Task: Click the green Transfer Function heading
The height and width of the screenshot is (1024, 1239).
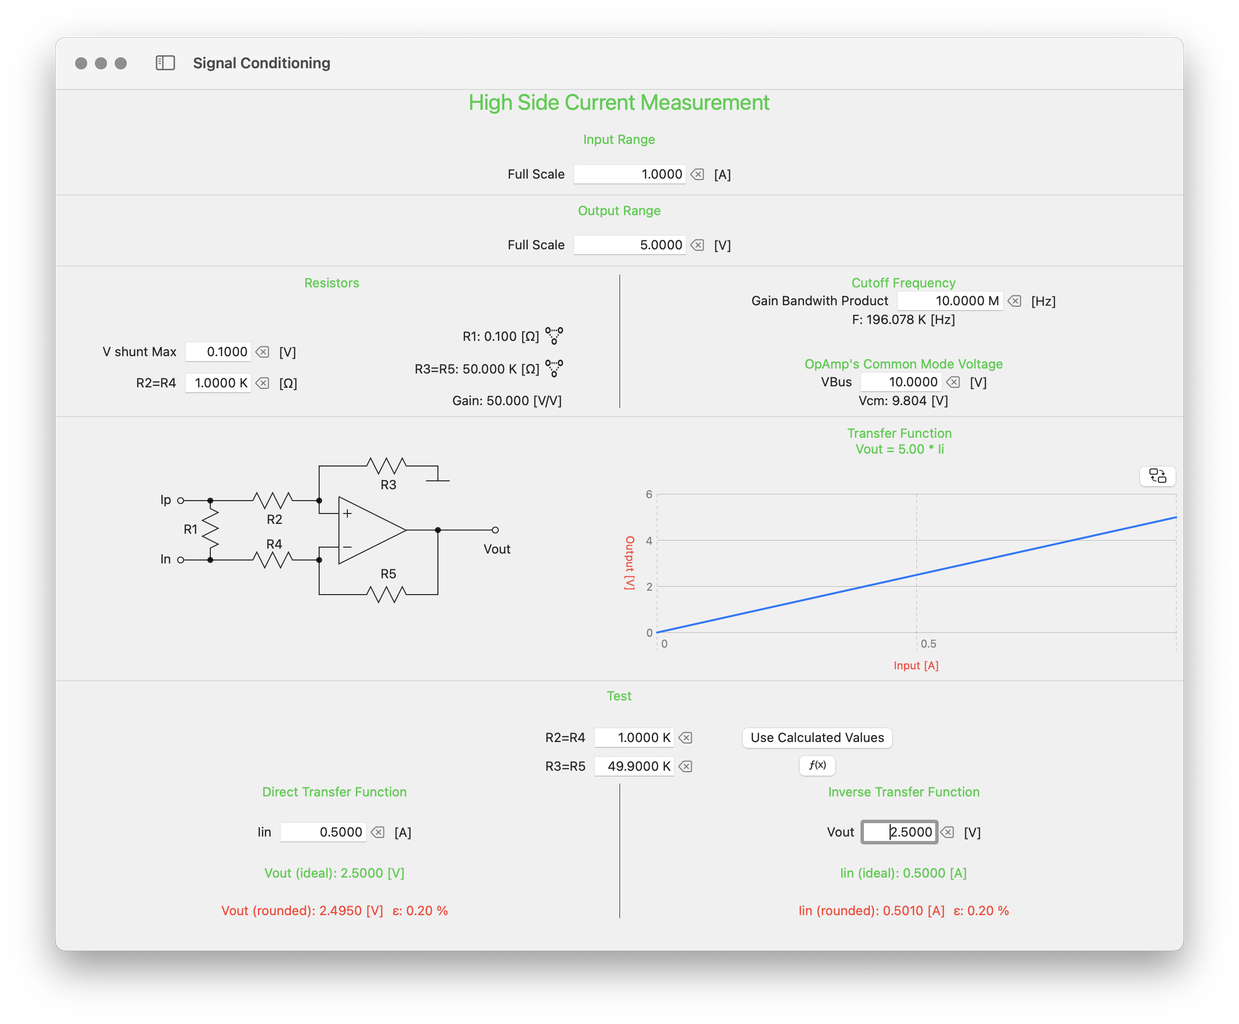Action: (899, 433)
